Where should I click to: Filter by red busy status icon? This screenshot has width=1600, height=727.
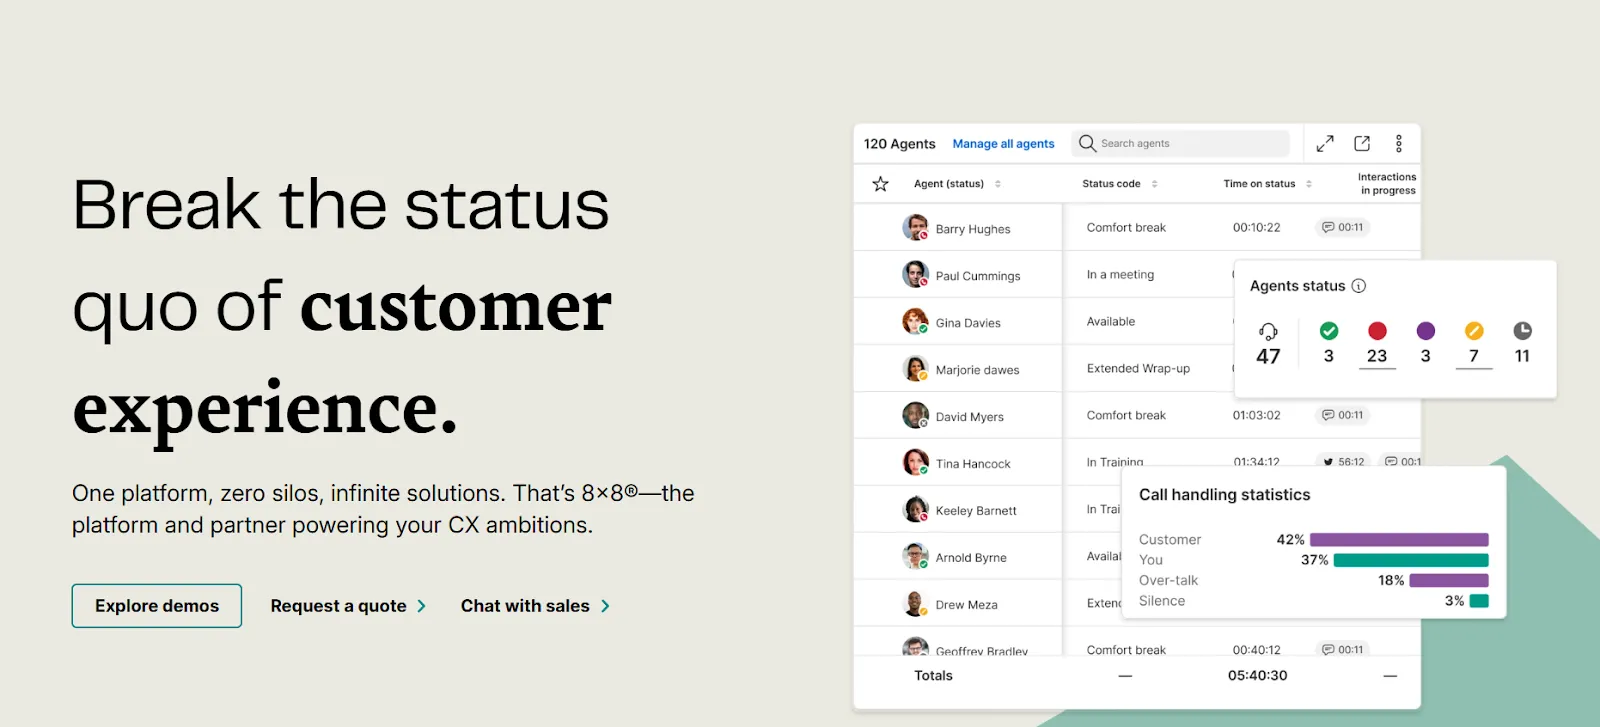pyautogui.click(x=1377, y=331)
